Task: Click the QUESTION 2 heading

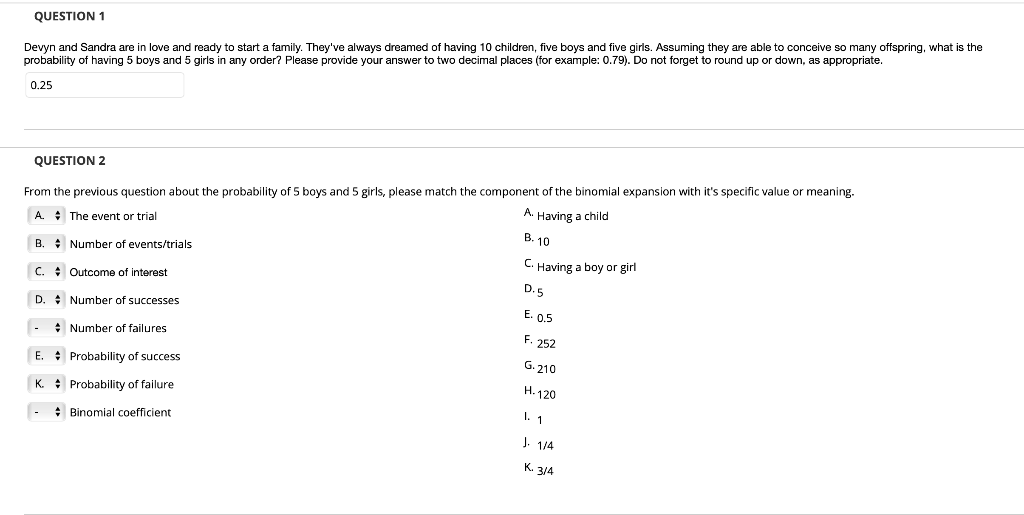Action: click(x=69, y=161)
